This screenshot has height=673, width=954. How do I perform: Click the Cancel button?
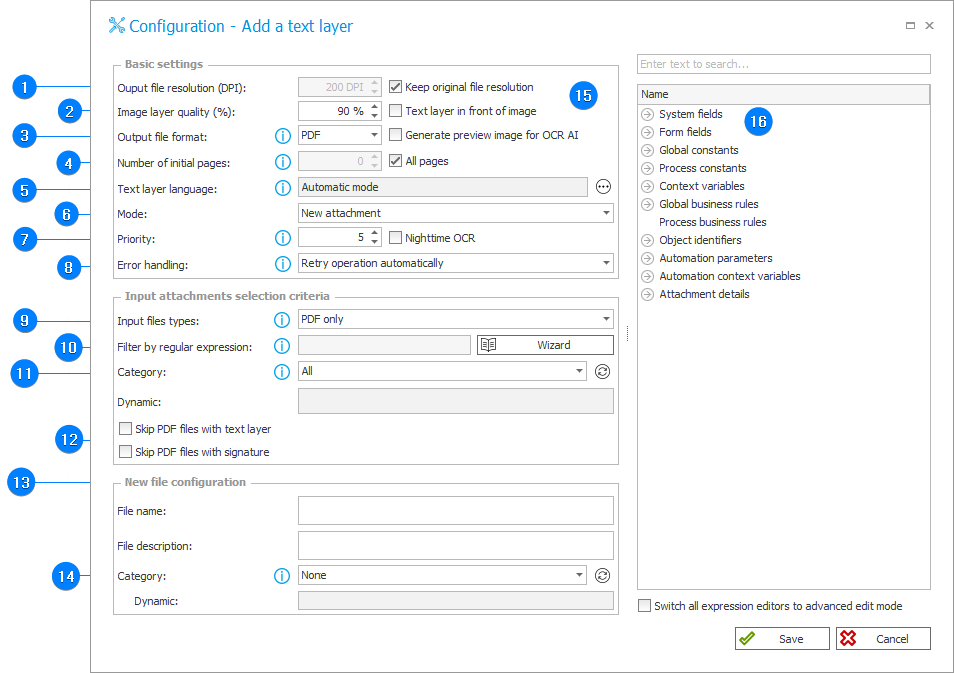883,638
